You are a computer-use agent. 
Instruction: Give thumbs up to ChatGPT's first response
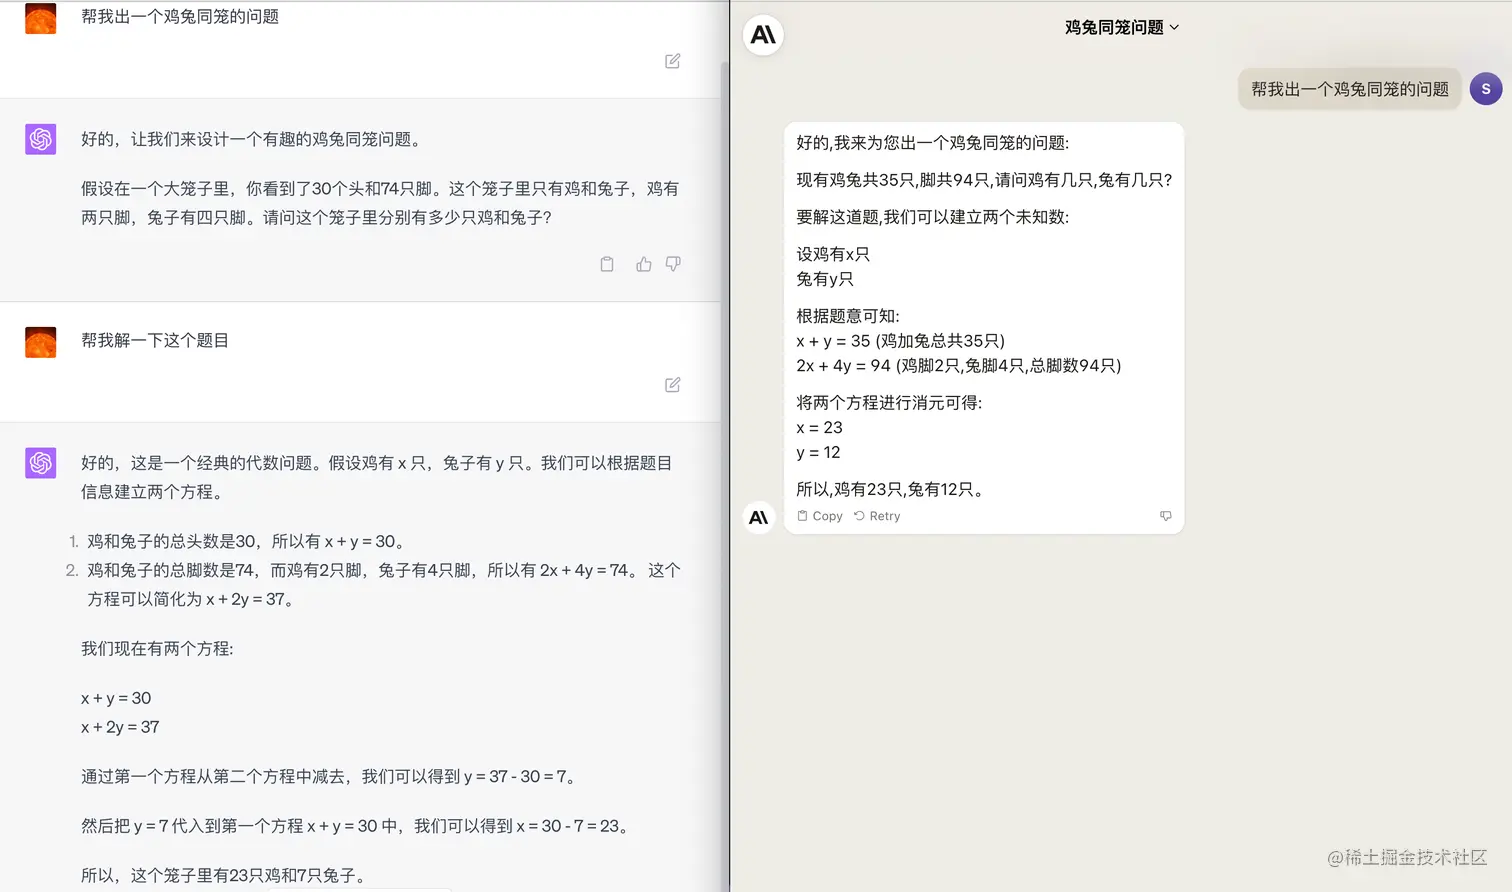pos(644,264)
